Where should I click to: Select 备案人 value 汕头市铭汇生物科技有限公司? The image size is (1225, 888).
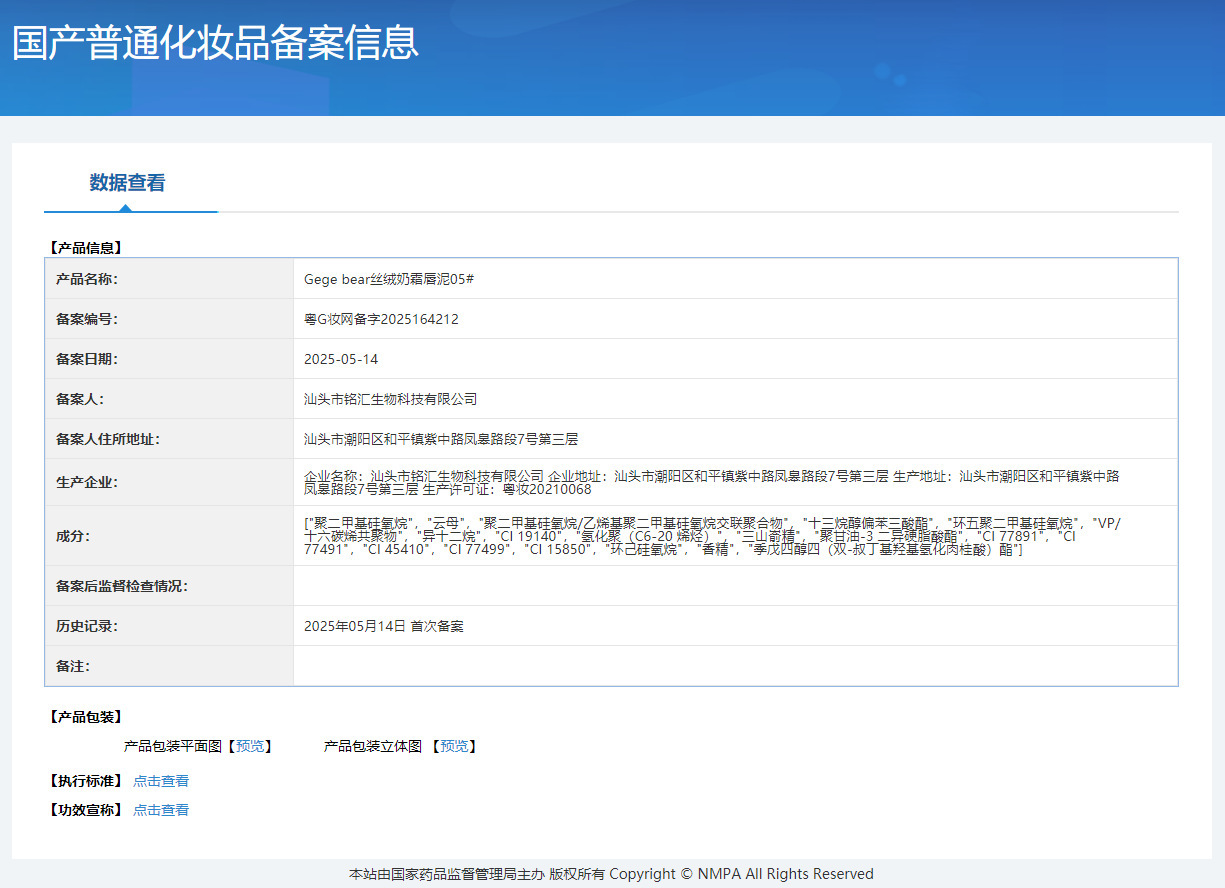pos(390,399)
